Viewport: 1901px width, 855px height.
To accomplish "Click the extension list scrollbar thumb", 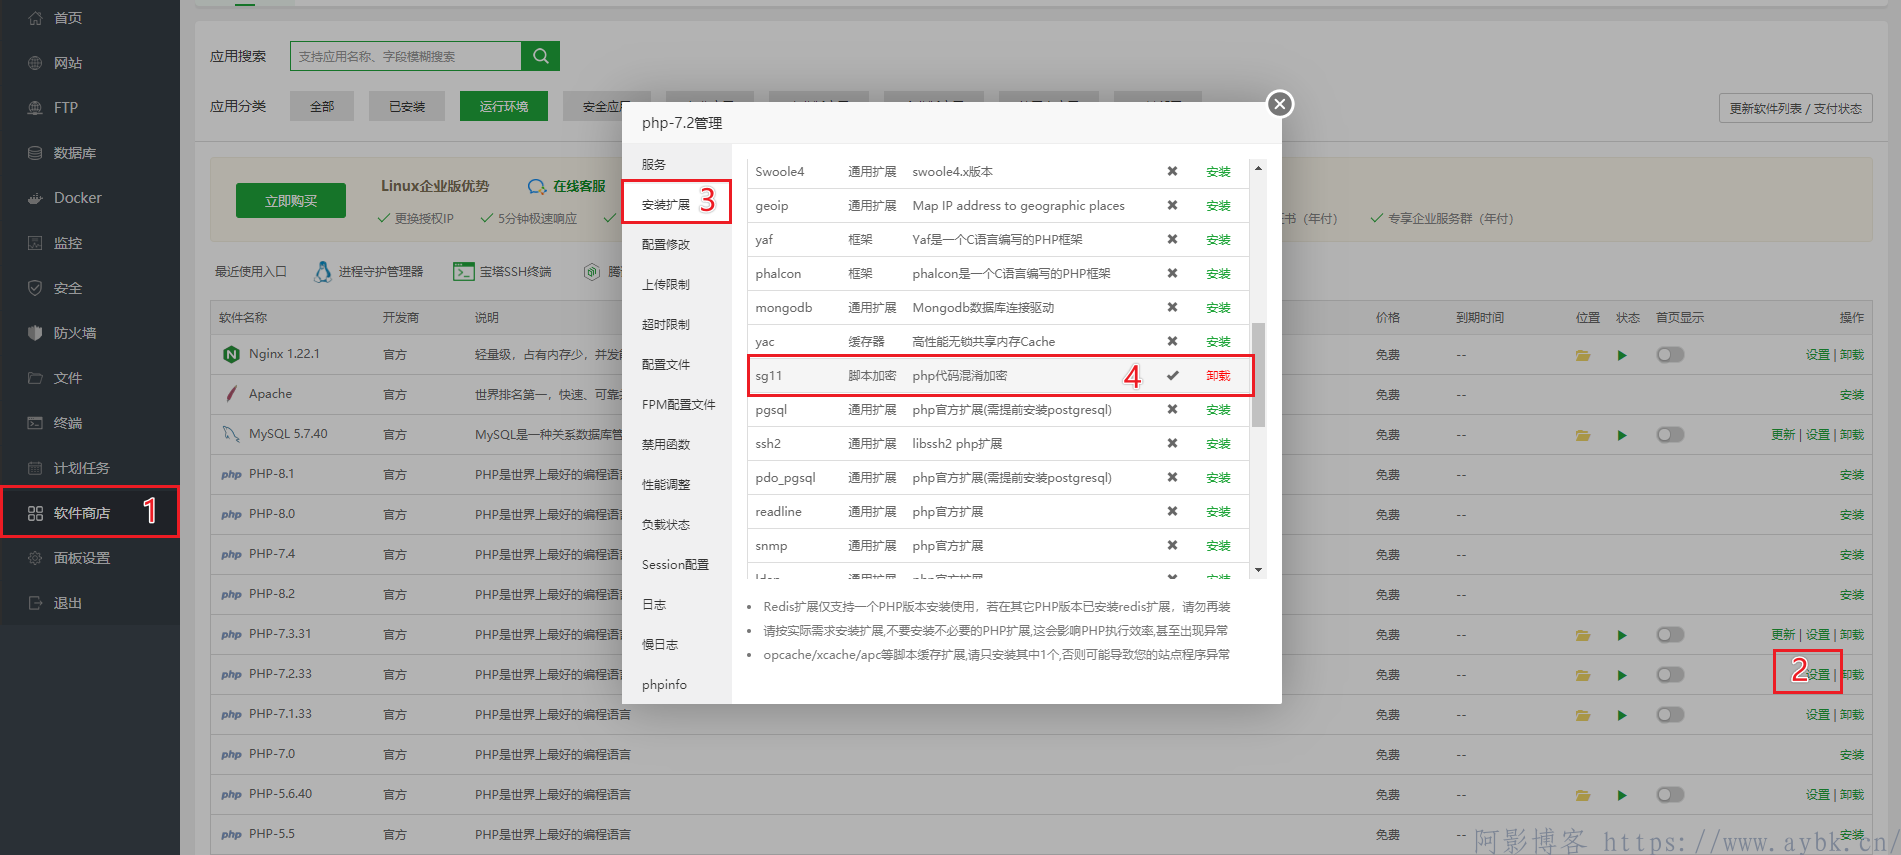I will [x=1258, y=374].
